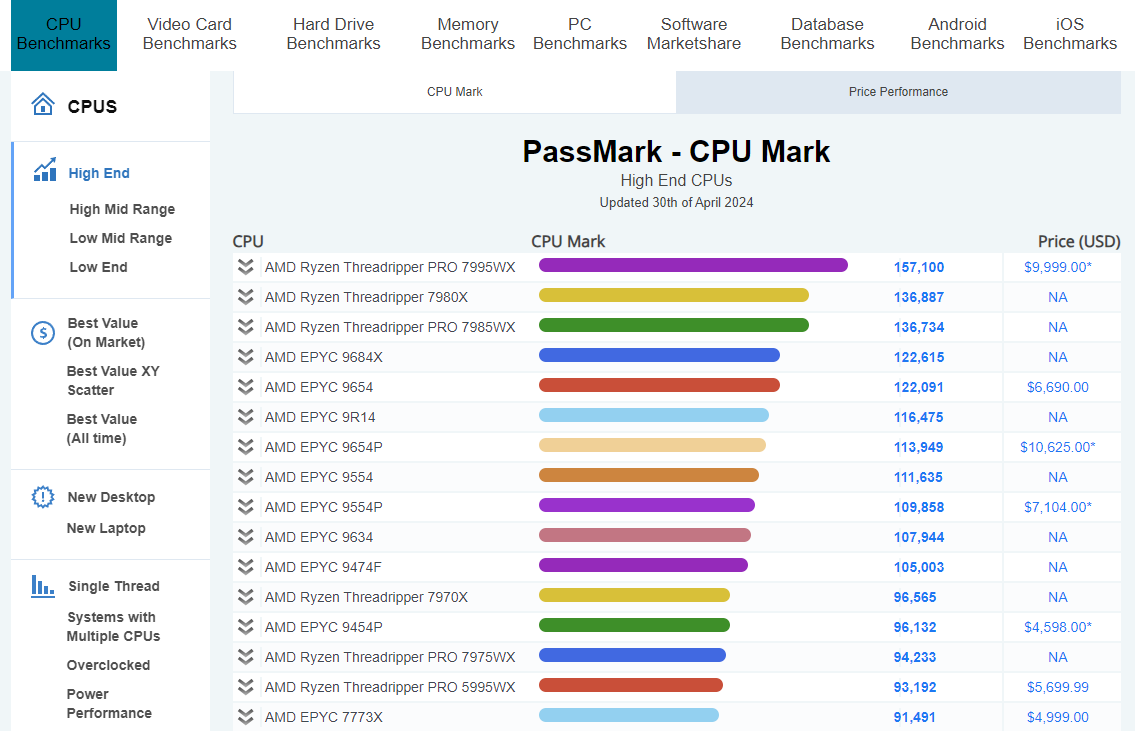Screen dimensions: 1135x731
Task: Click the purple benchmark bar for Threadripper PRO 7995WX
Action: [x=693, y=266]
